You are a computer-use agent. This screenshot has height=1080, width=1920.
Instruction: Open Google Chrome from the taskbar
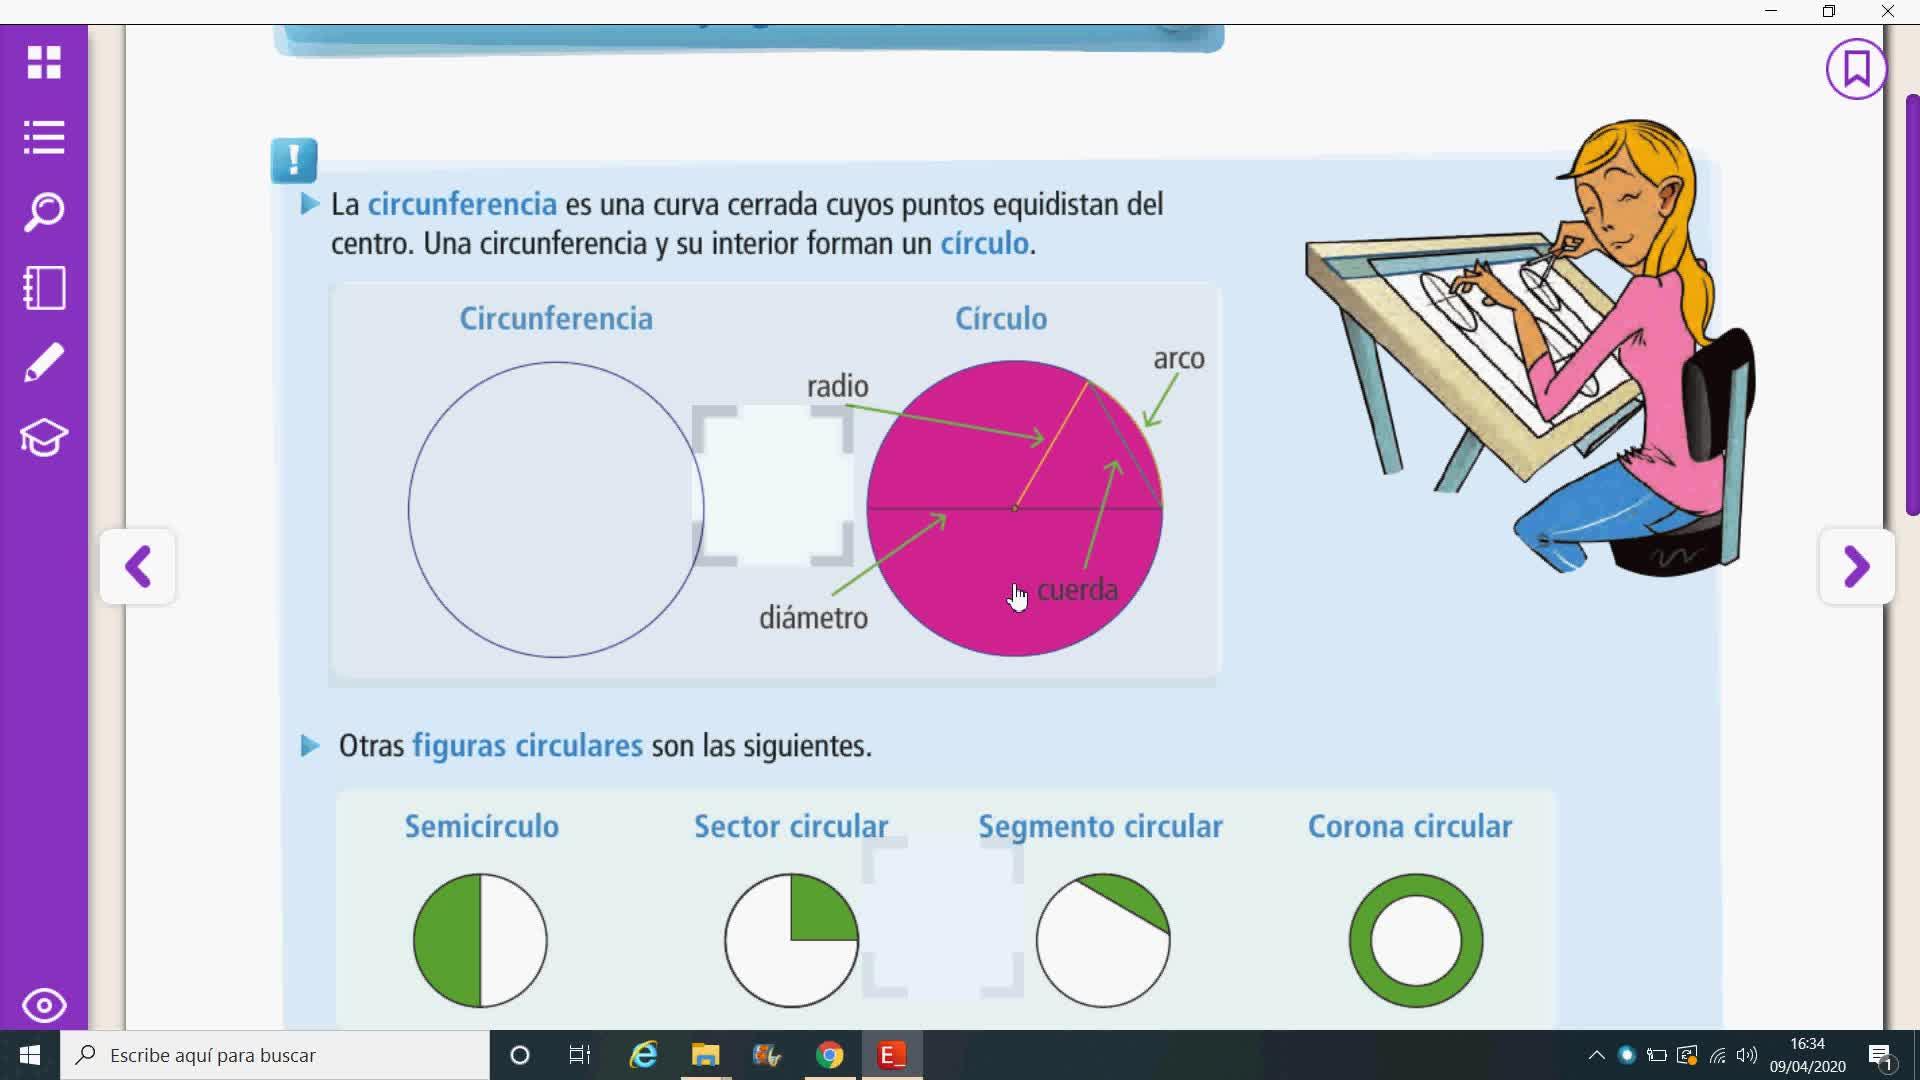pos(829,1055)
